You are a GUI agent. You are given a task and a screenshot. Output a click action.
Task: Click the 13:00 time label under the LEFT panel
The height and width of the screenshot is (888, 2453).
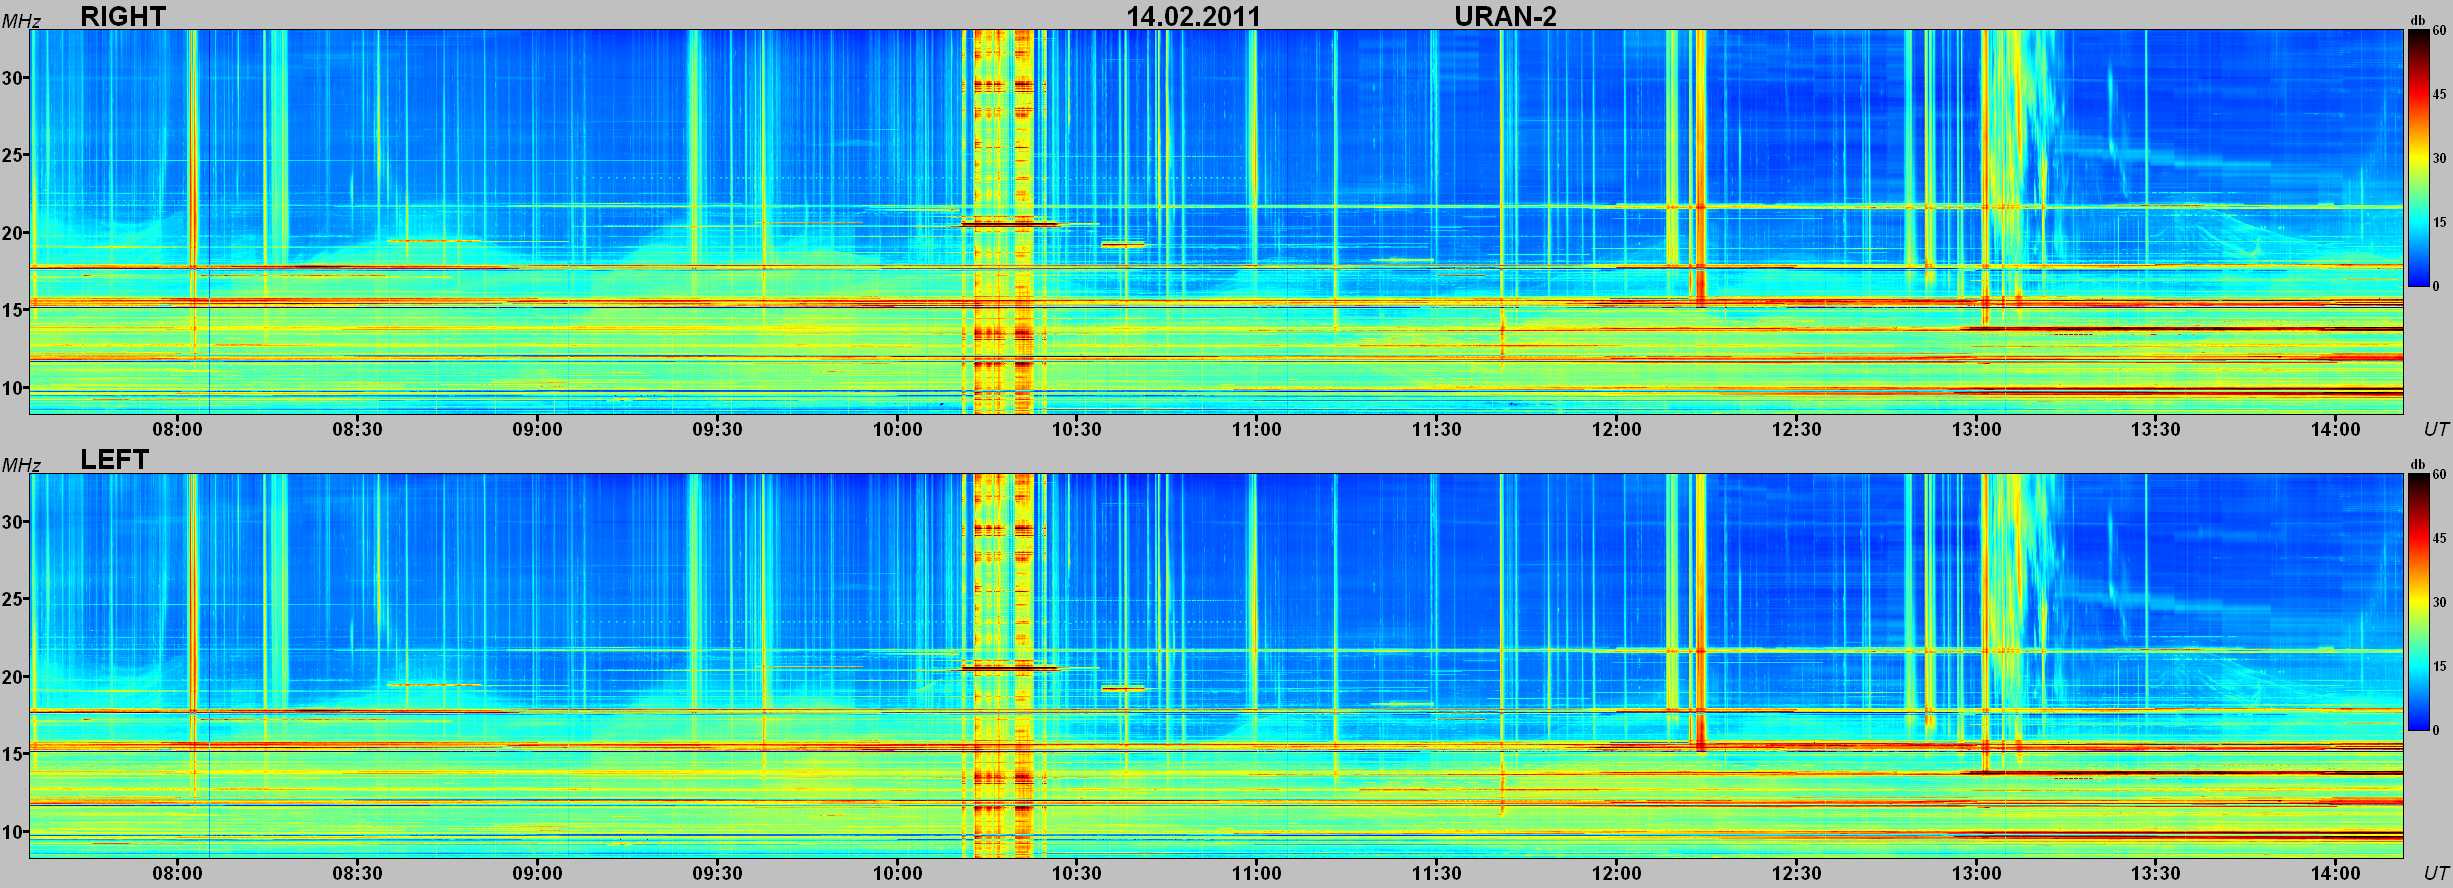[1977, 873]
